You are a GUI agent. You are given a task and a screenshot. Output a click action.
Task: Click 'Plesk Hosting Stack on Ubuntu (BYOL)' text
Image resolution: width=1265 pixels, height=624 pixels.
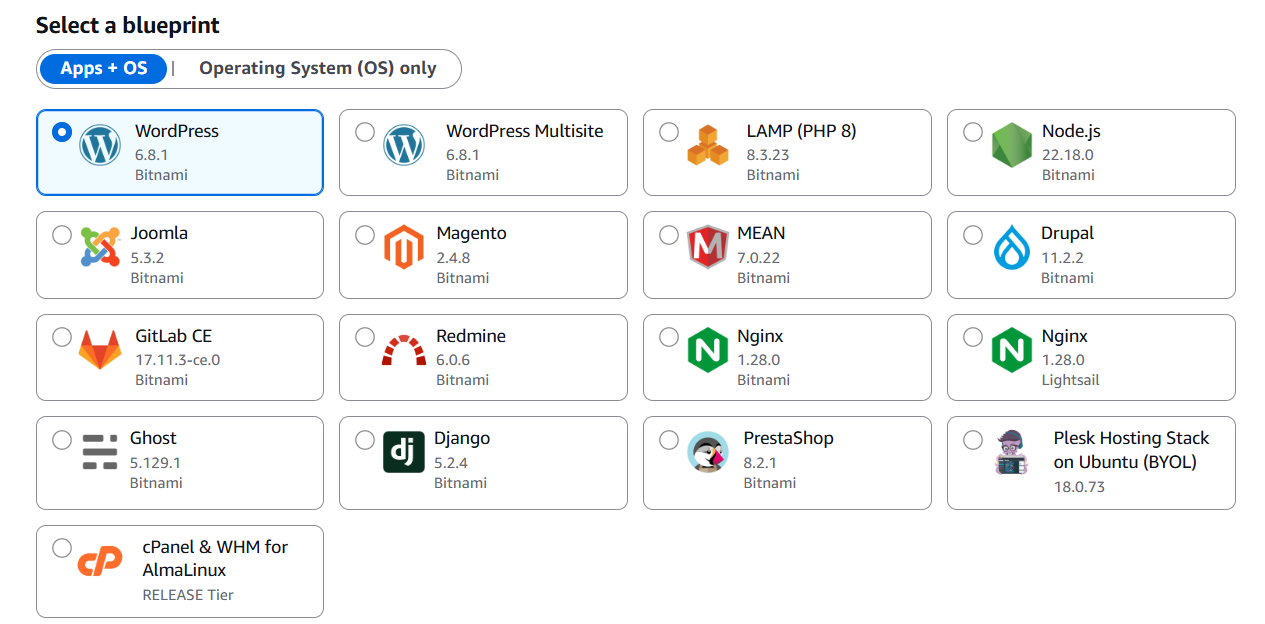pyautogui.click(x=1131, y=450)
